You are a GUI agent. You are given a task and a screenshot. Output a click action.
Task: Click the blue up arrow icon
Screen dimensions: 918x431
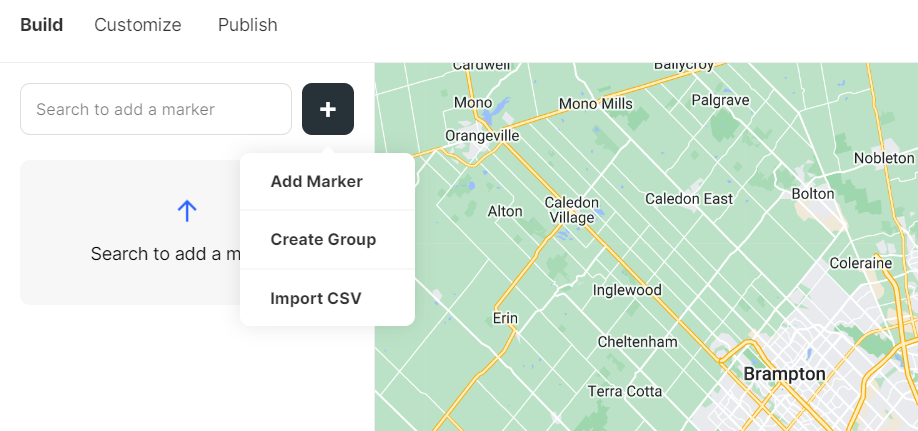187,211
